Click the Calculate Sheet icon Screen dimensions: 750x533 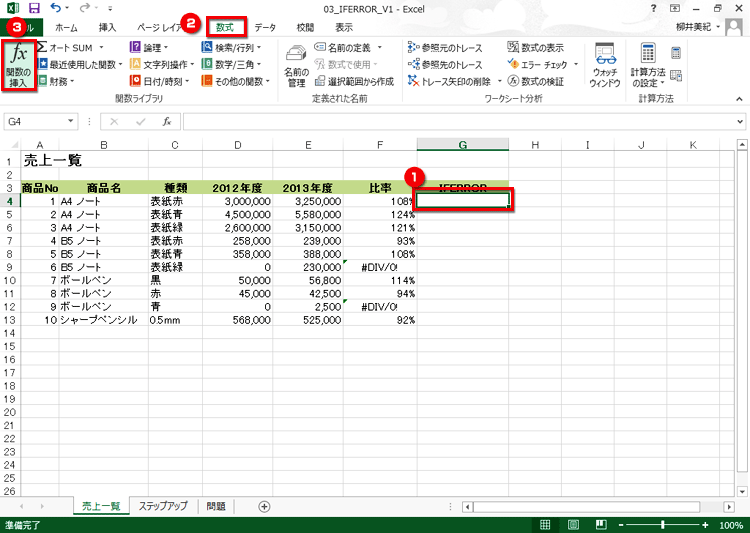coord(676,75)
